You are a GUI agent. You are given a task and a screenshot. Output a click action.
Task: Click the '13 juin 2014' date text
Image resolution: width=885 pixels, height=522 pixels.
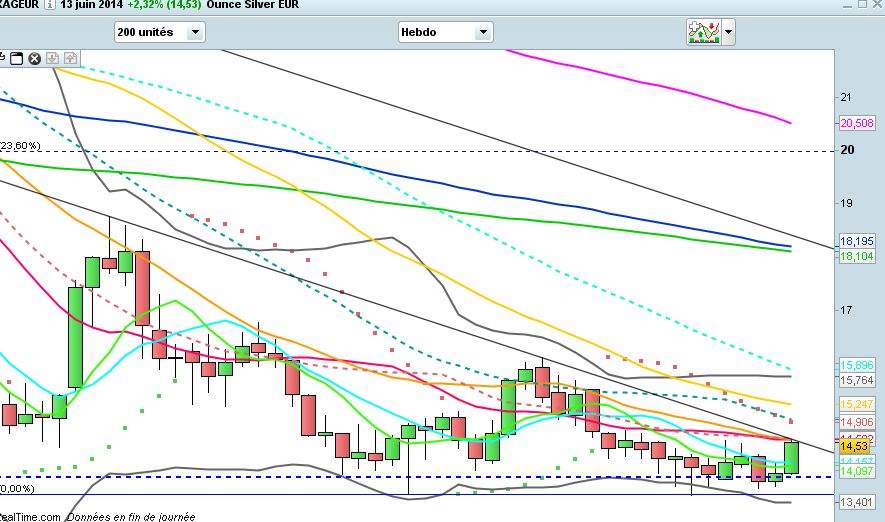coord(93,5)
